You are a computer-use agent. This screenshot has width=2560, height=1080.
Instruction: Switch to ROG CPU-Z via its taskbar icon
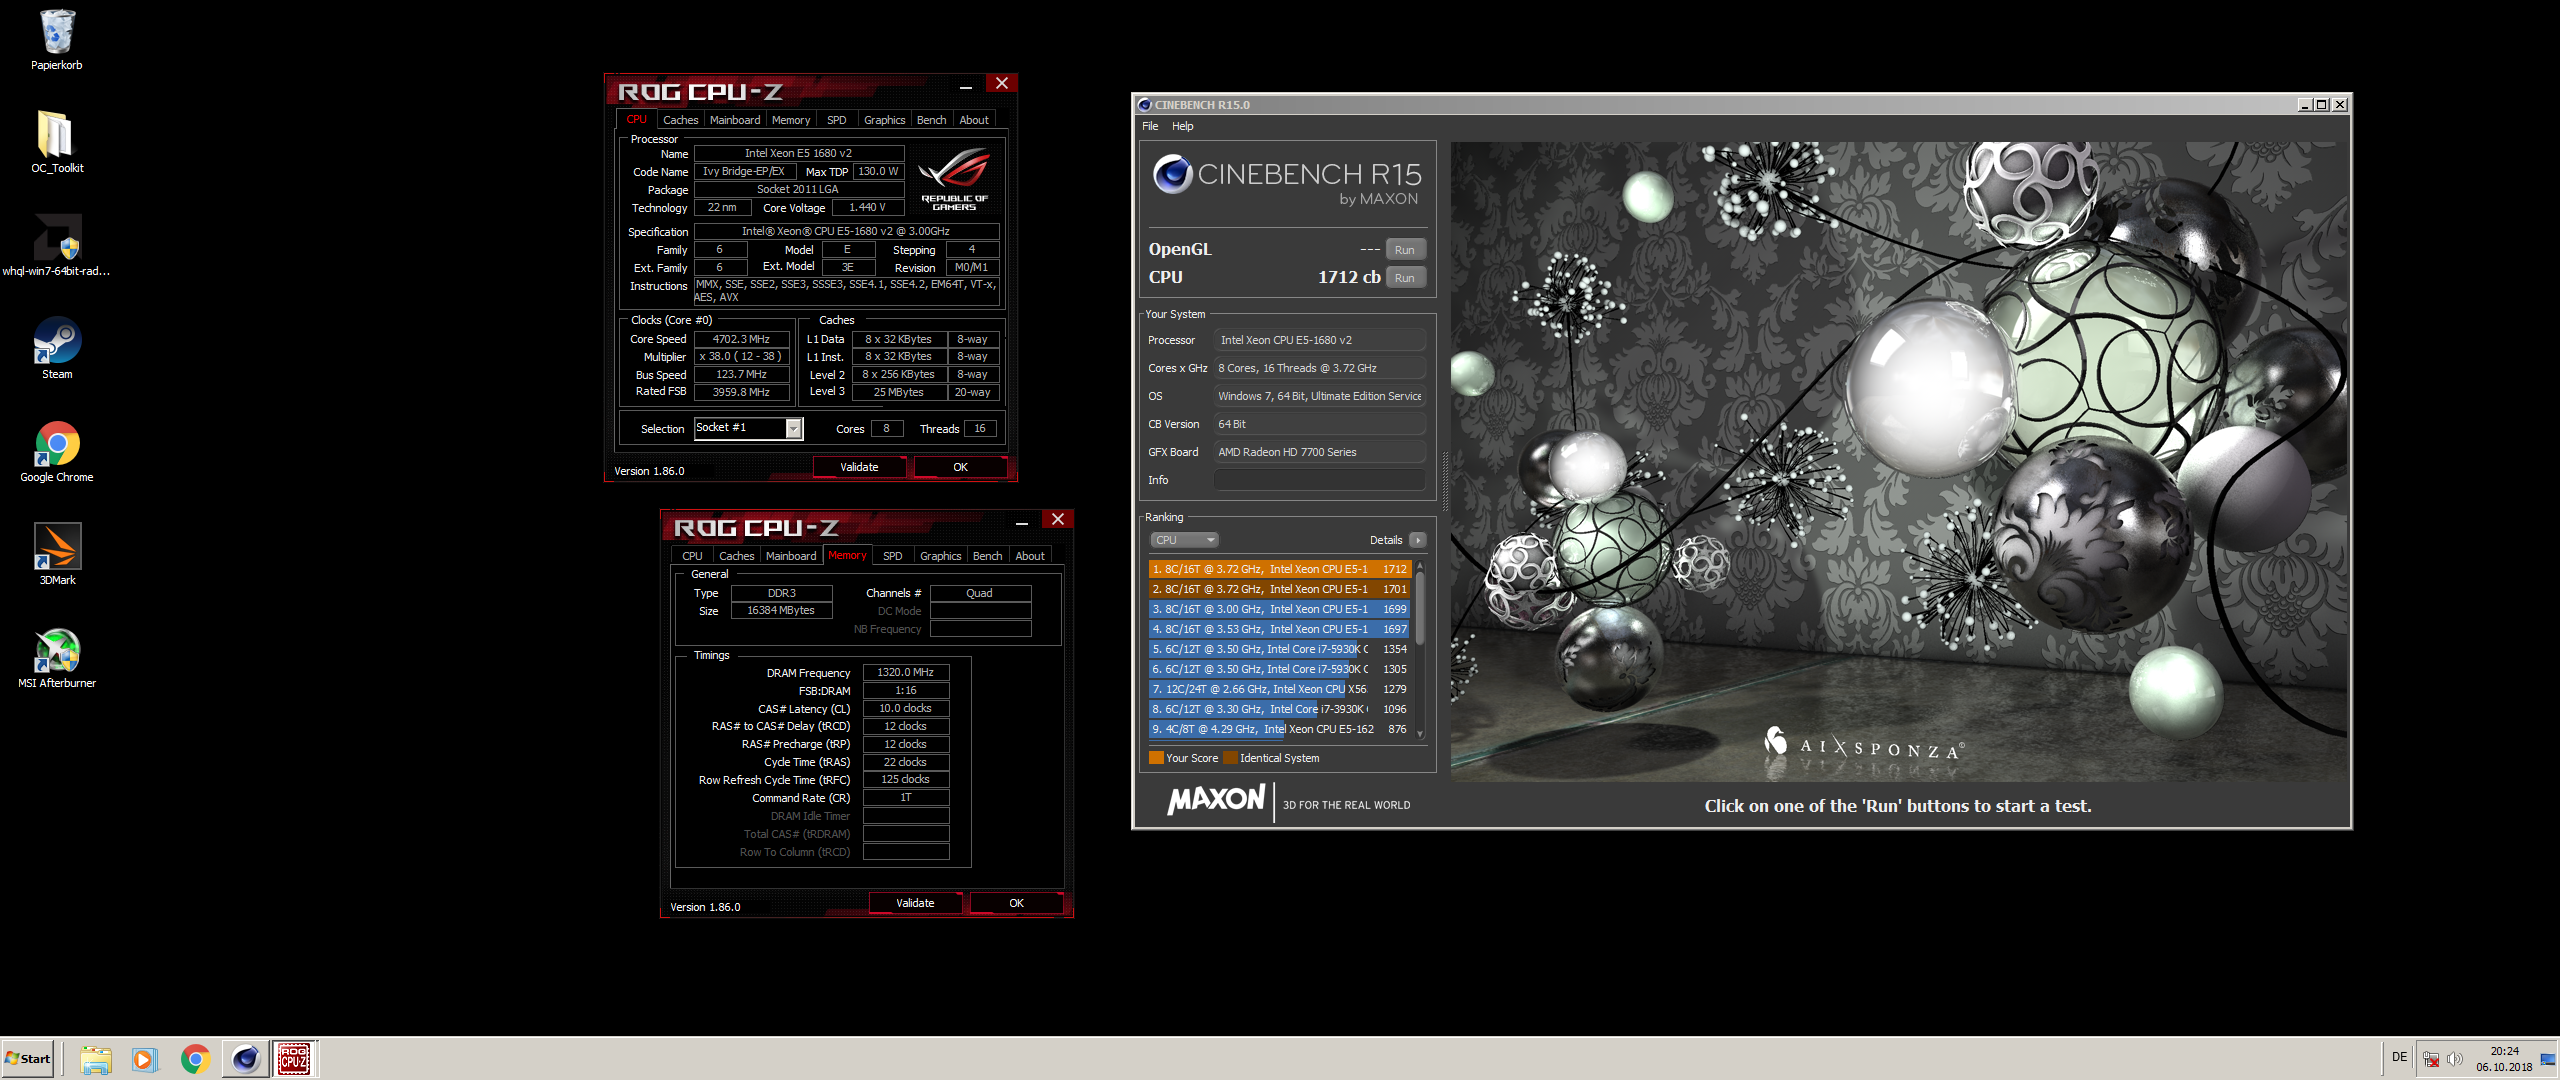(x=294, y=1059)
